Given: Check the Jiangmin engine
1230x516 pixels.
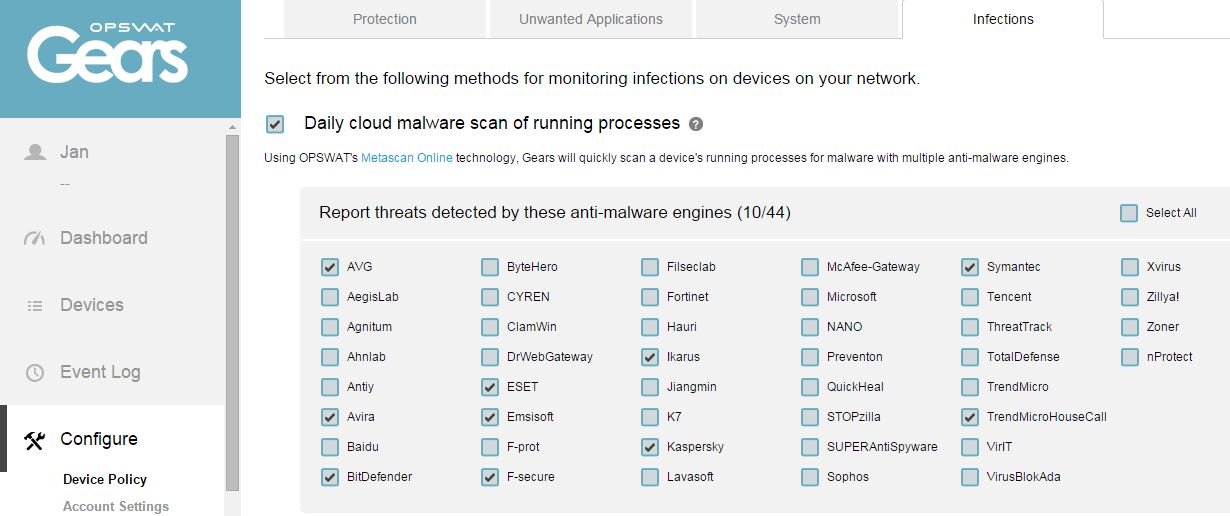Looking at the screenshot, I should [650, 387].
